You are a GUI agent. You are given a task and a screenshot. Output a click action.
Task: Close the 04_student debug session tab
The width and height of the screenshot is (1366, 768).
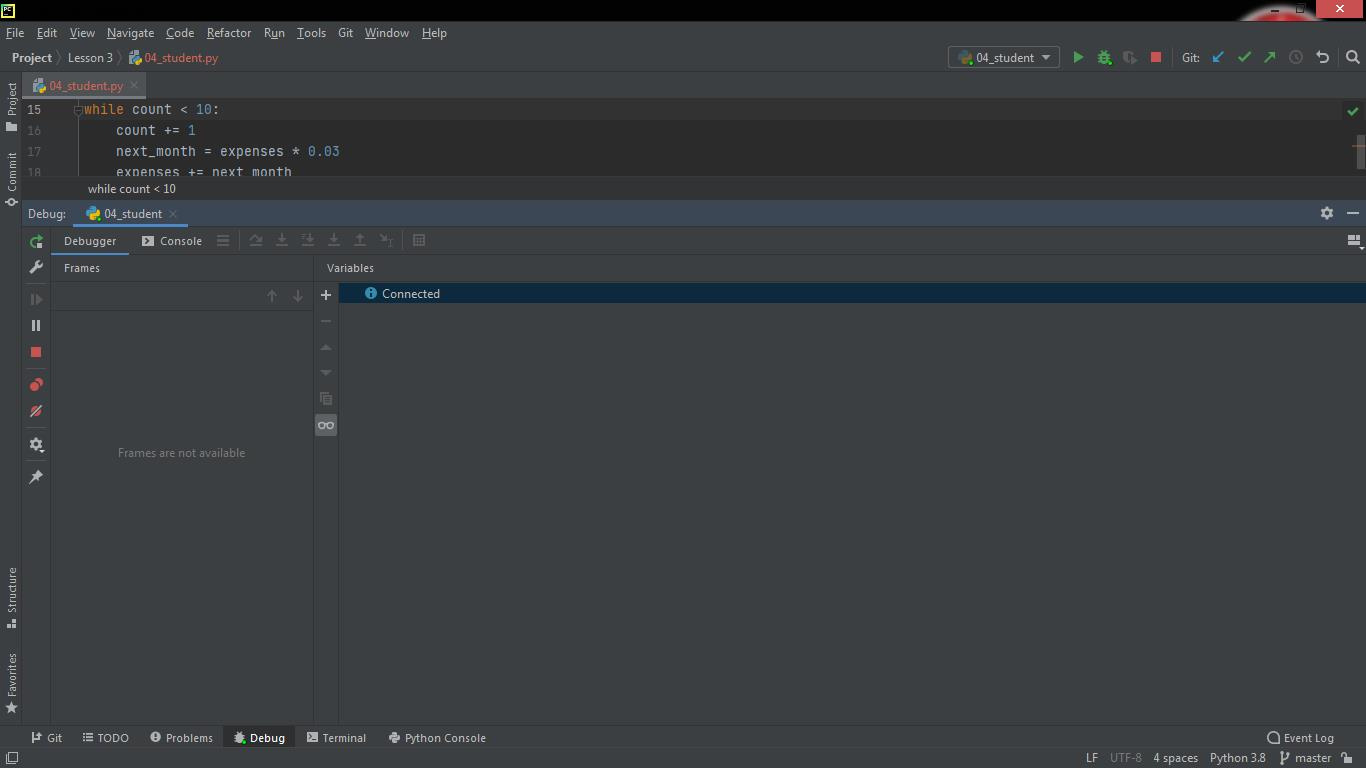[x=173, y=214]
